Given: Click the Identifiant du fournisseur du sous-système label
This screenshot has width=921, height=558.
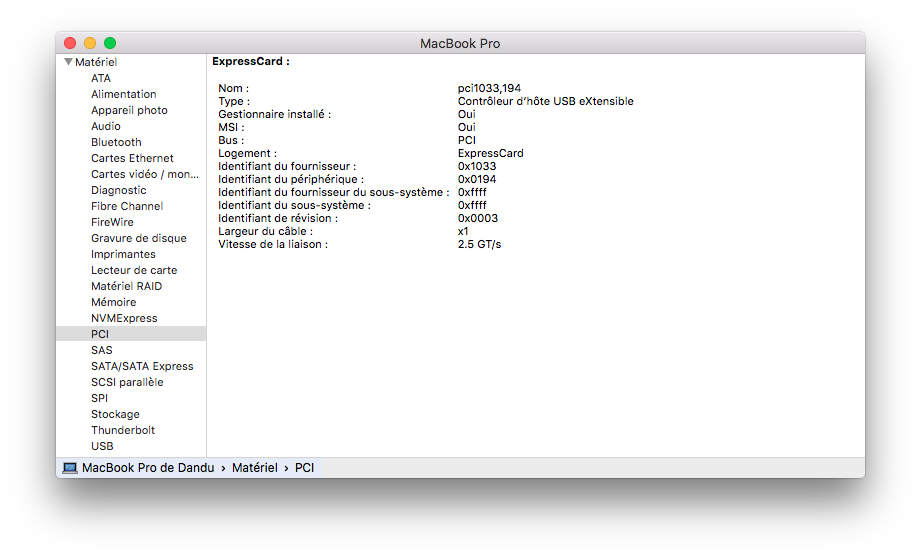Looking at the screenshot, I should [x=333, y=192].
